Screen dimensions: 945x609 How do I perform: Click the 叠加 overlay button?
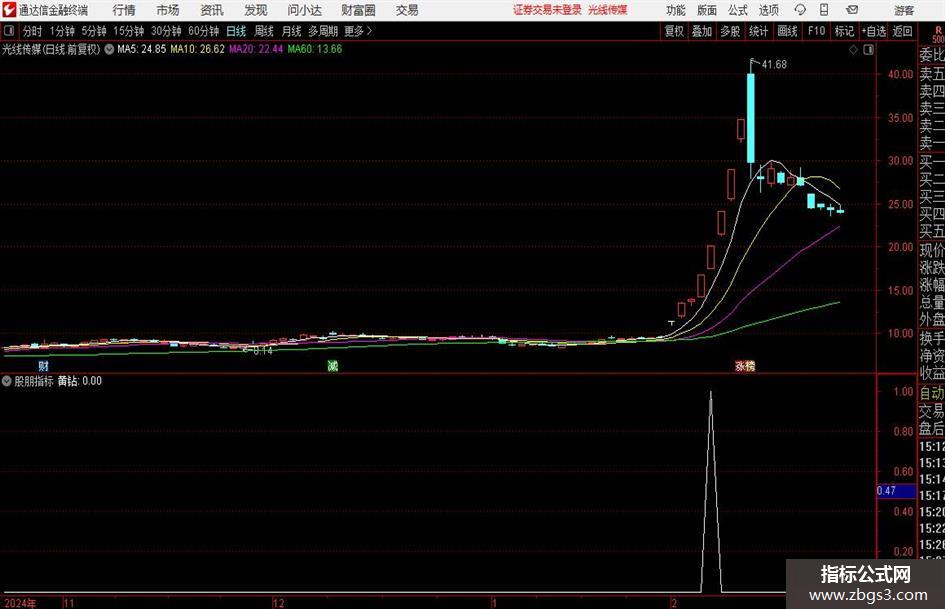(x=702, y=31)
